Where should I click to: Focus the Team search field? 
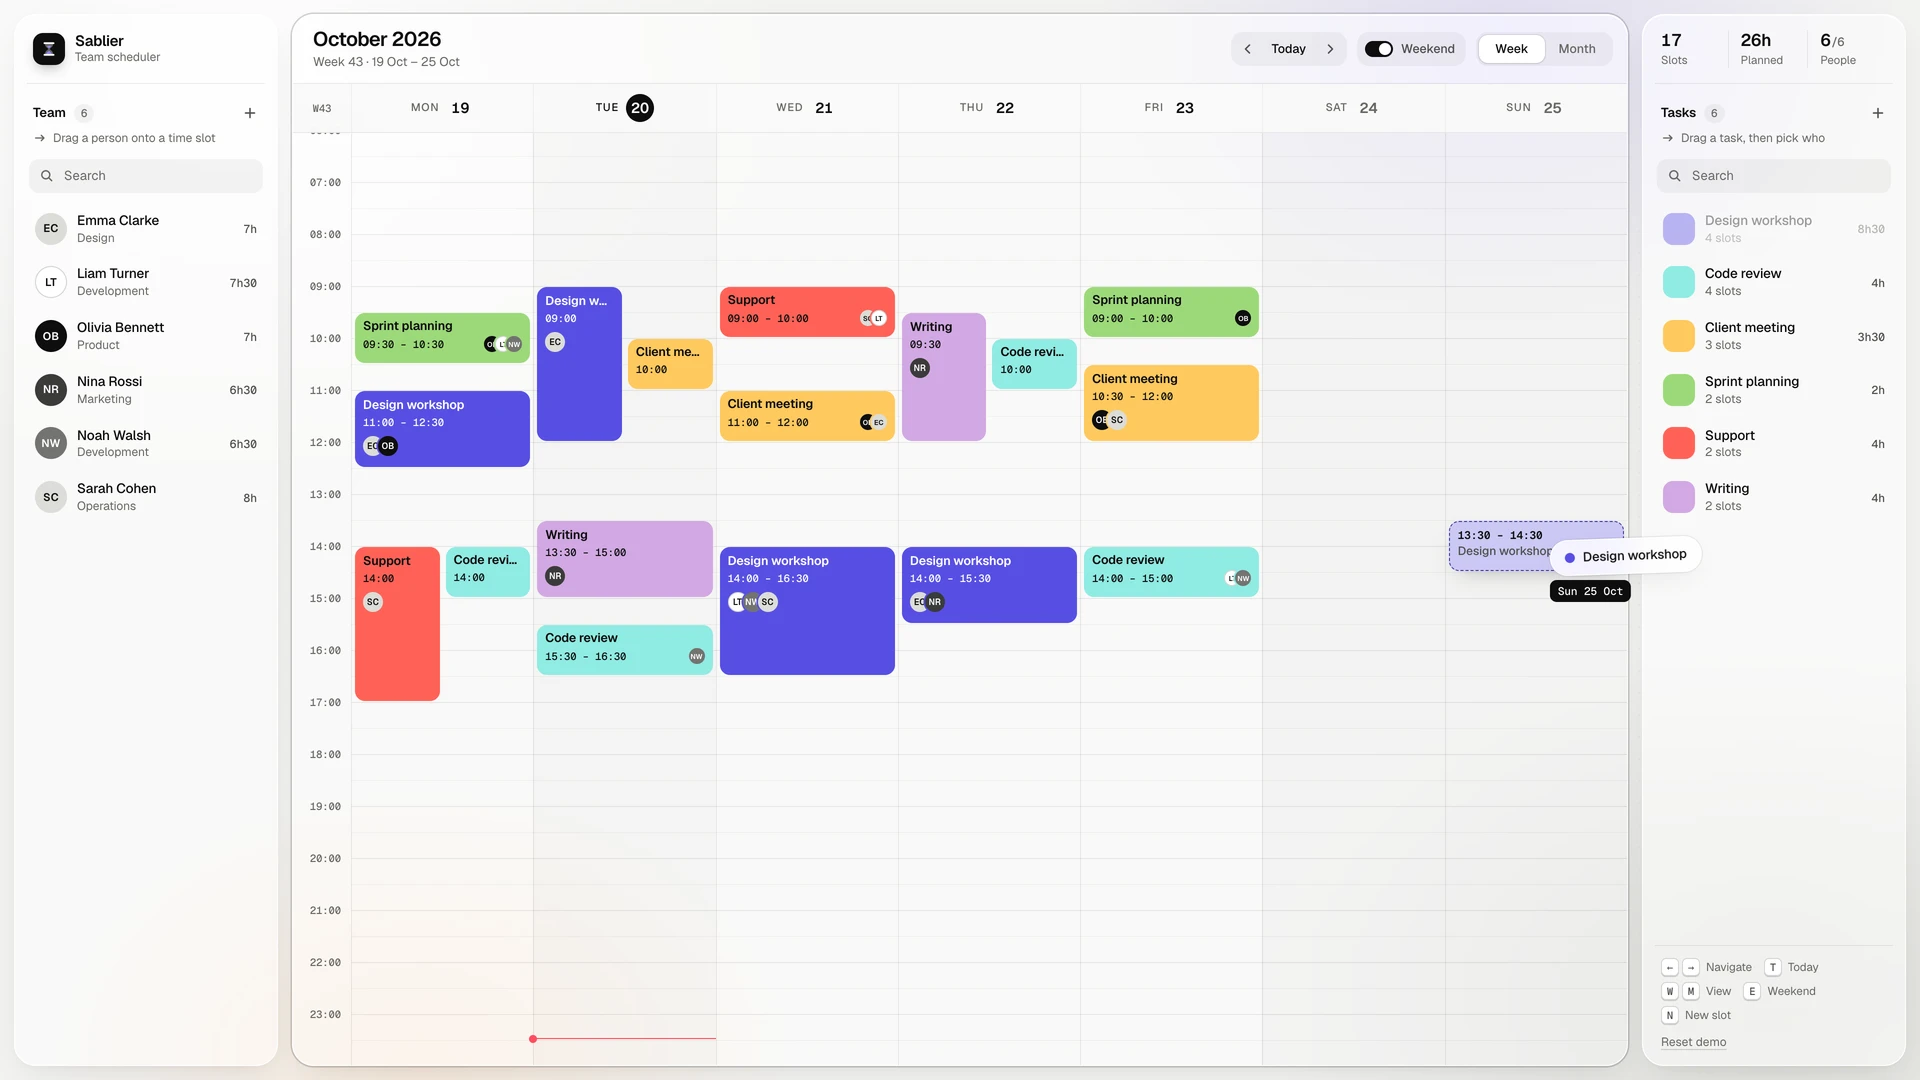pos(146,176)
